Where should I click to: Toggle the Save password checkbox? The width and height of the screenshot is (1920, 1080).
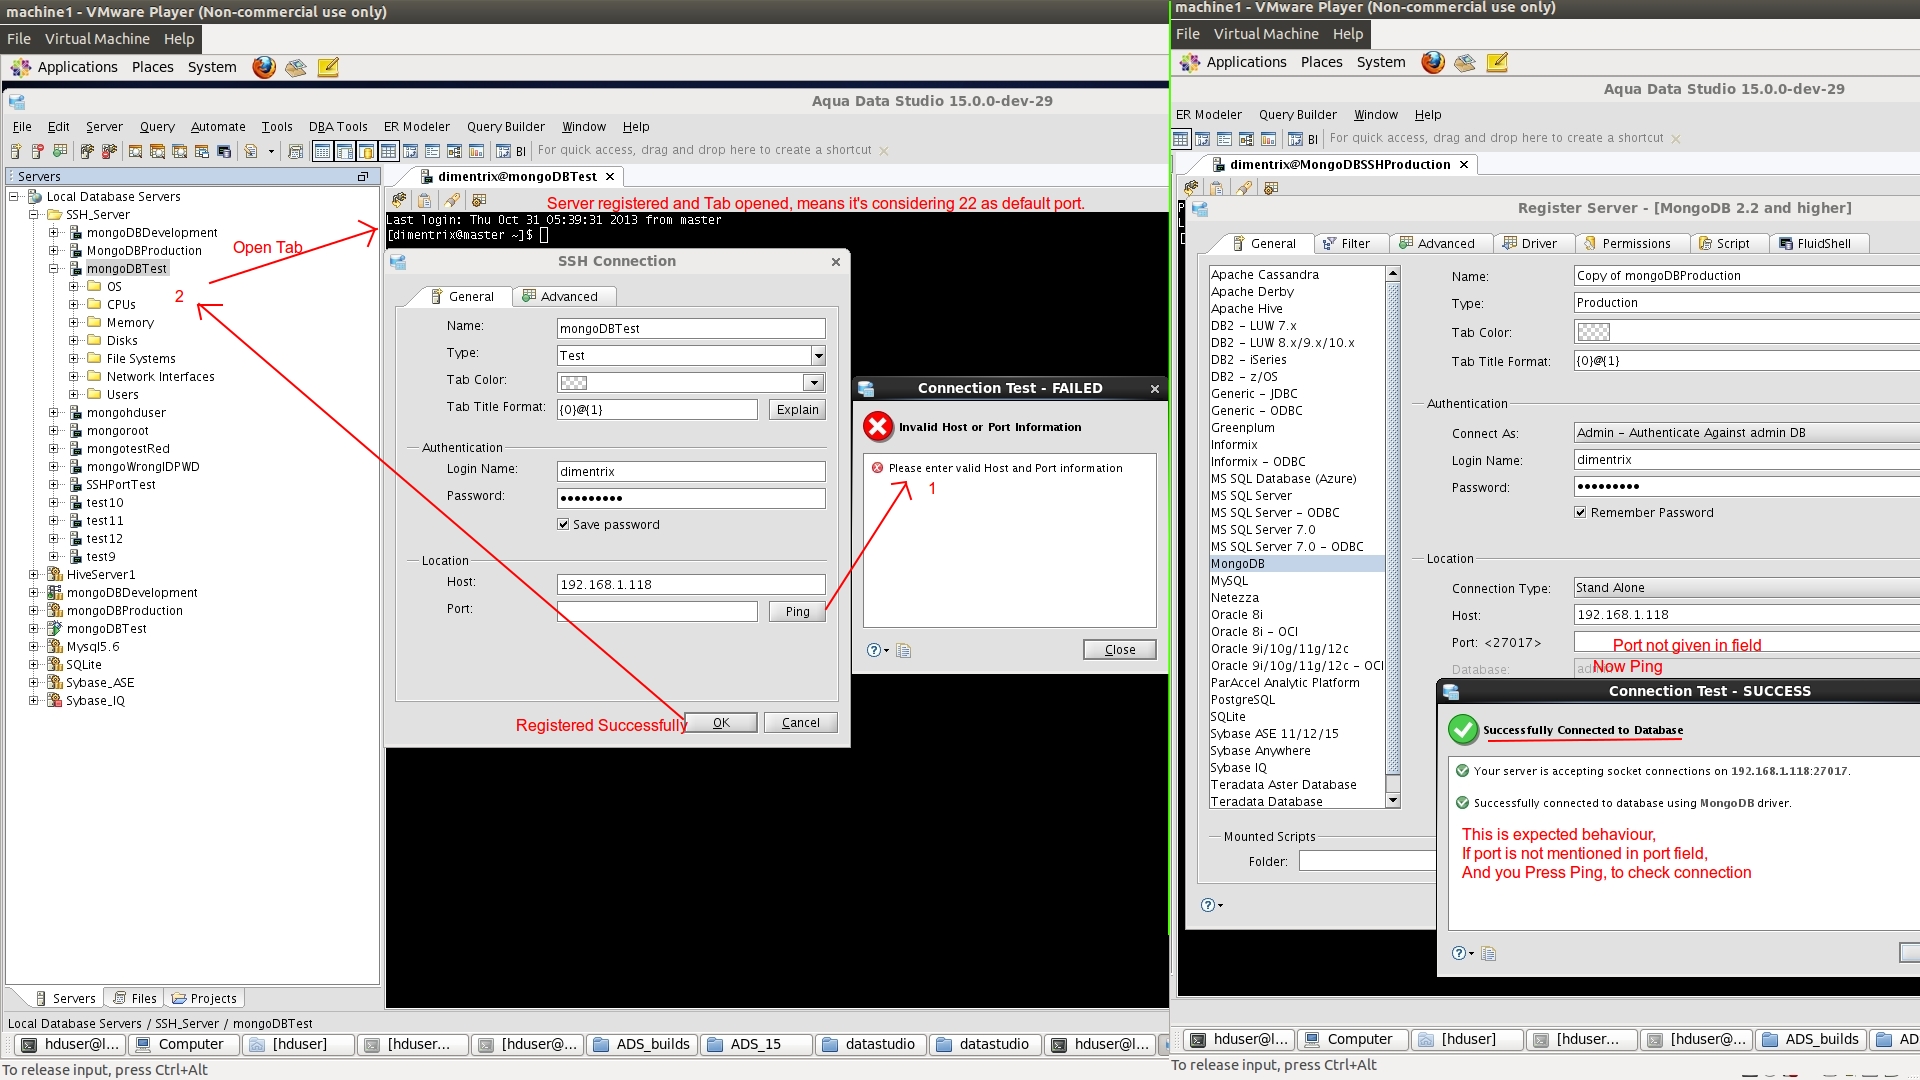click(x=563, y=524)
